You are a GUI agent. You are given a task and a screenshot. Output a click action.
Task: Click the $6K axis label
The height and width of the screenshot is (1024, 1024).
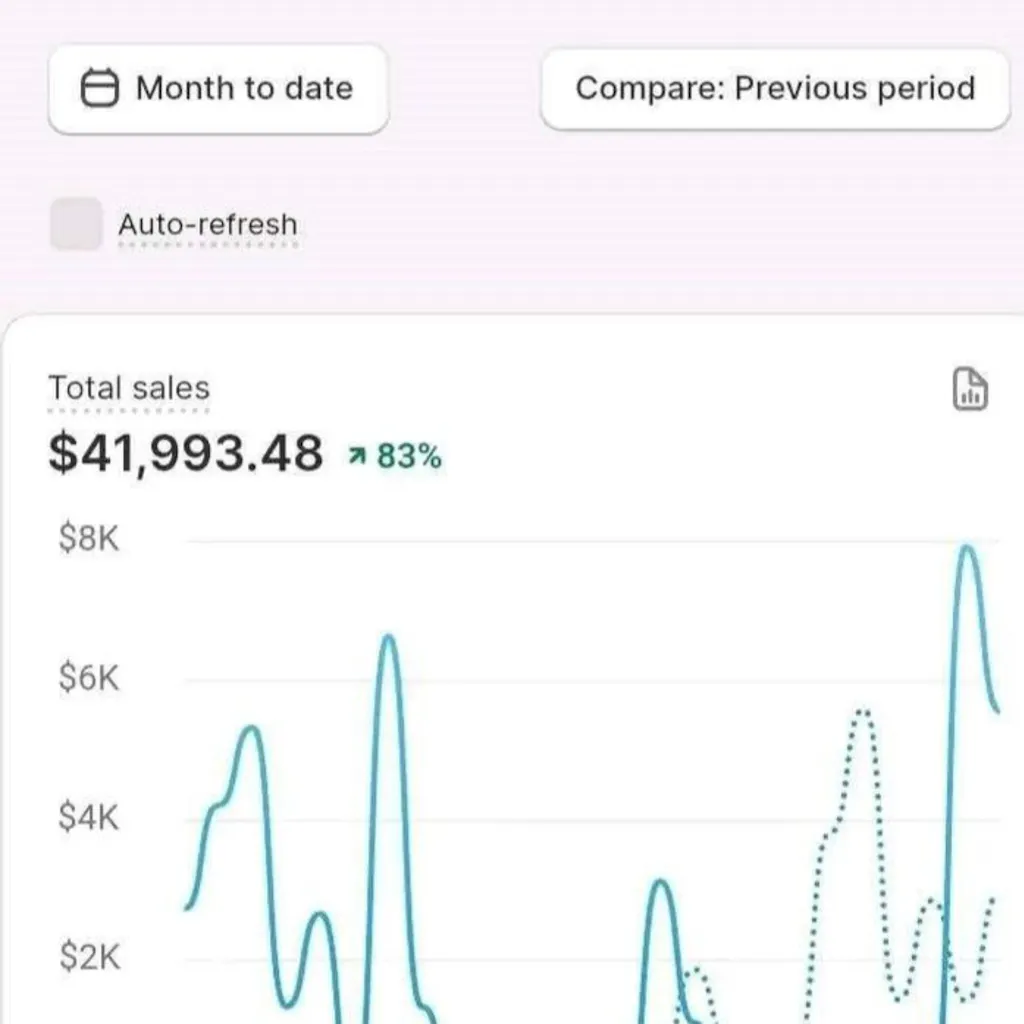click(x=89, y=679)
